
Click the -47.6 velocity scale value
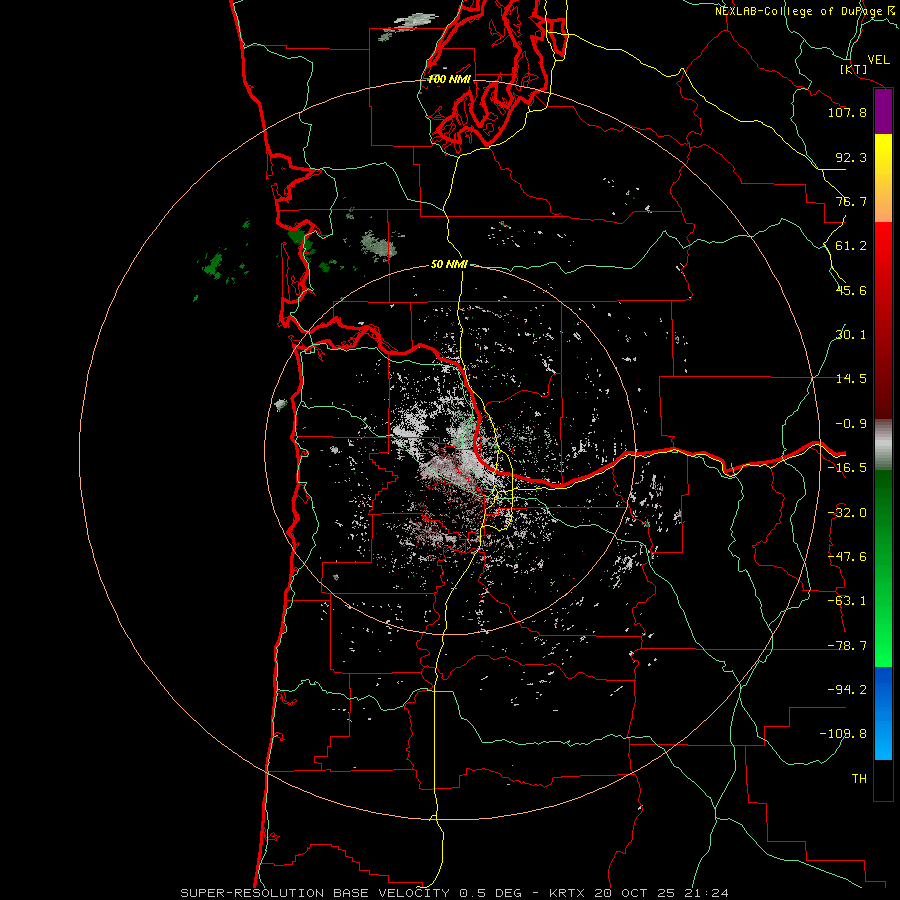coord(847,557)
